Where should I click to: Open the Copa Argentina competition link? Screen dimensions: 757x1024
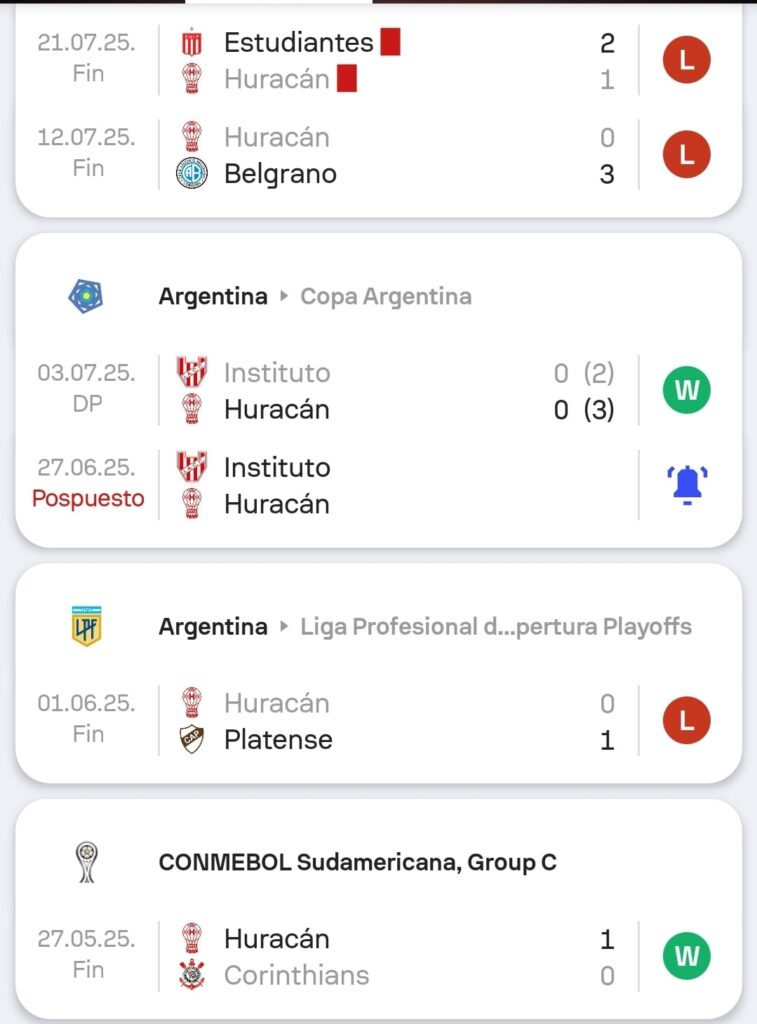coord(386,296)
